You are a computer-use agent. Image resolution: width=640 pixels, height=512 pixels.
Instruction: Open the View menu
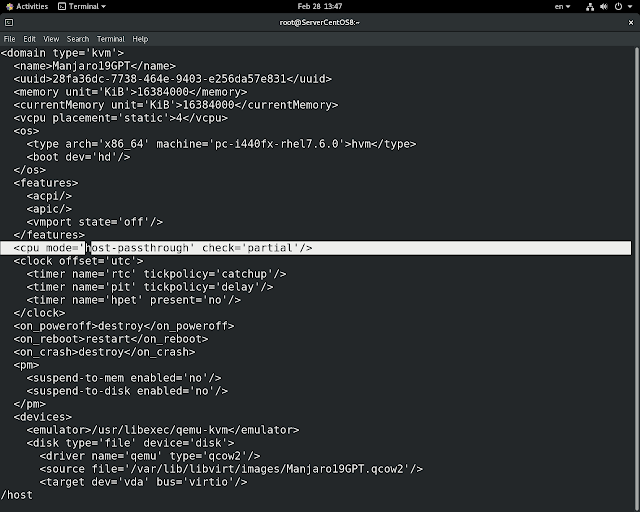(51, 39)
